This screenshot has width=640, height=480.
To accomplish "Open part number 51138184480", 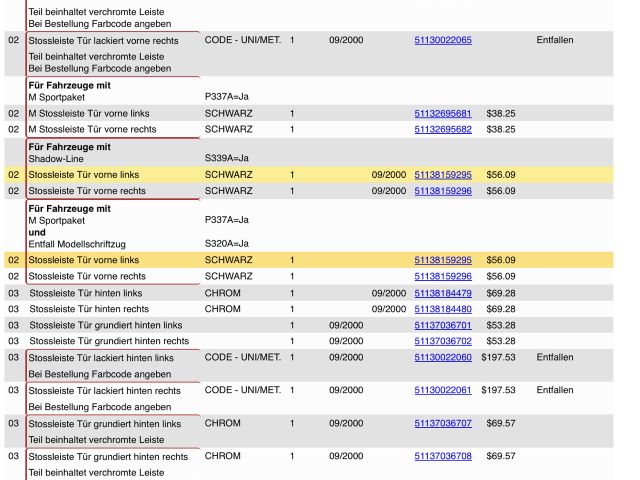I will pos(443,309).
